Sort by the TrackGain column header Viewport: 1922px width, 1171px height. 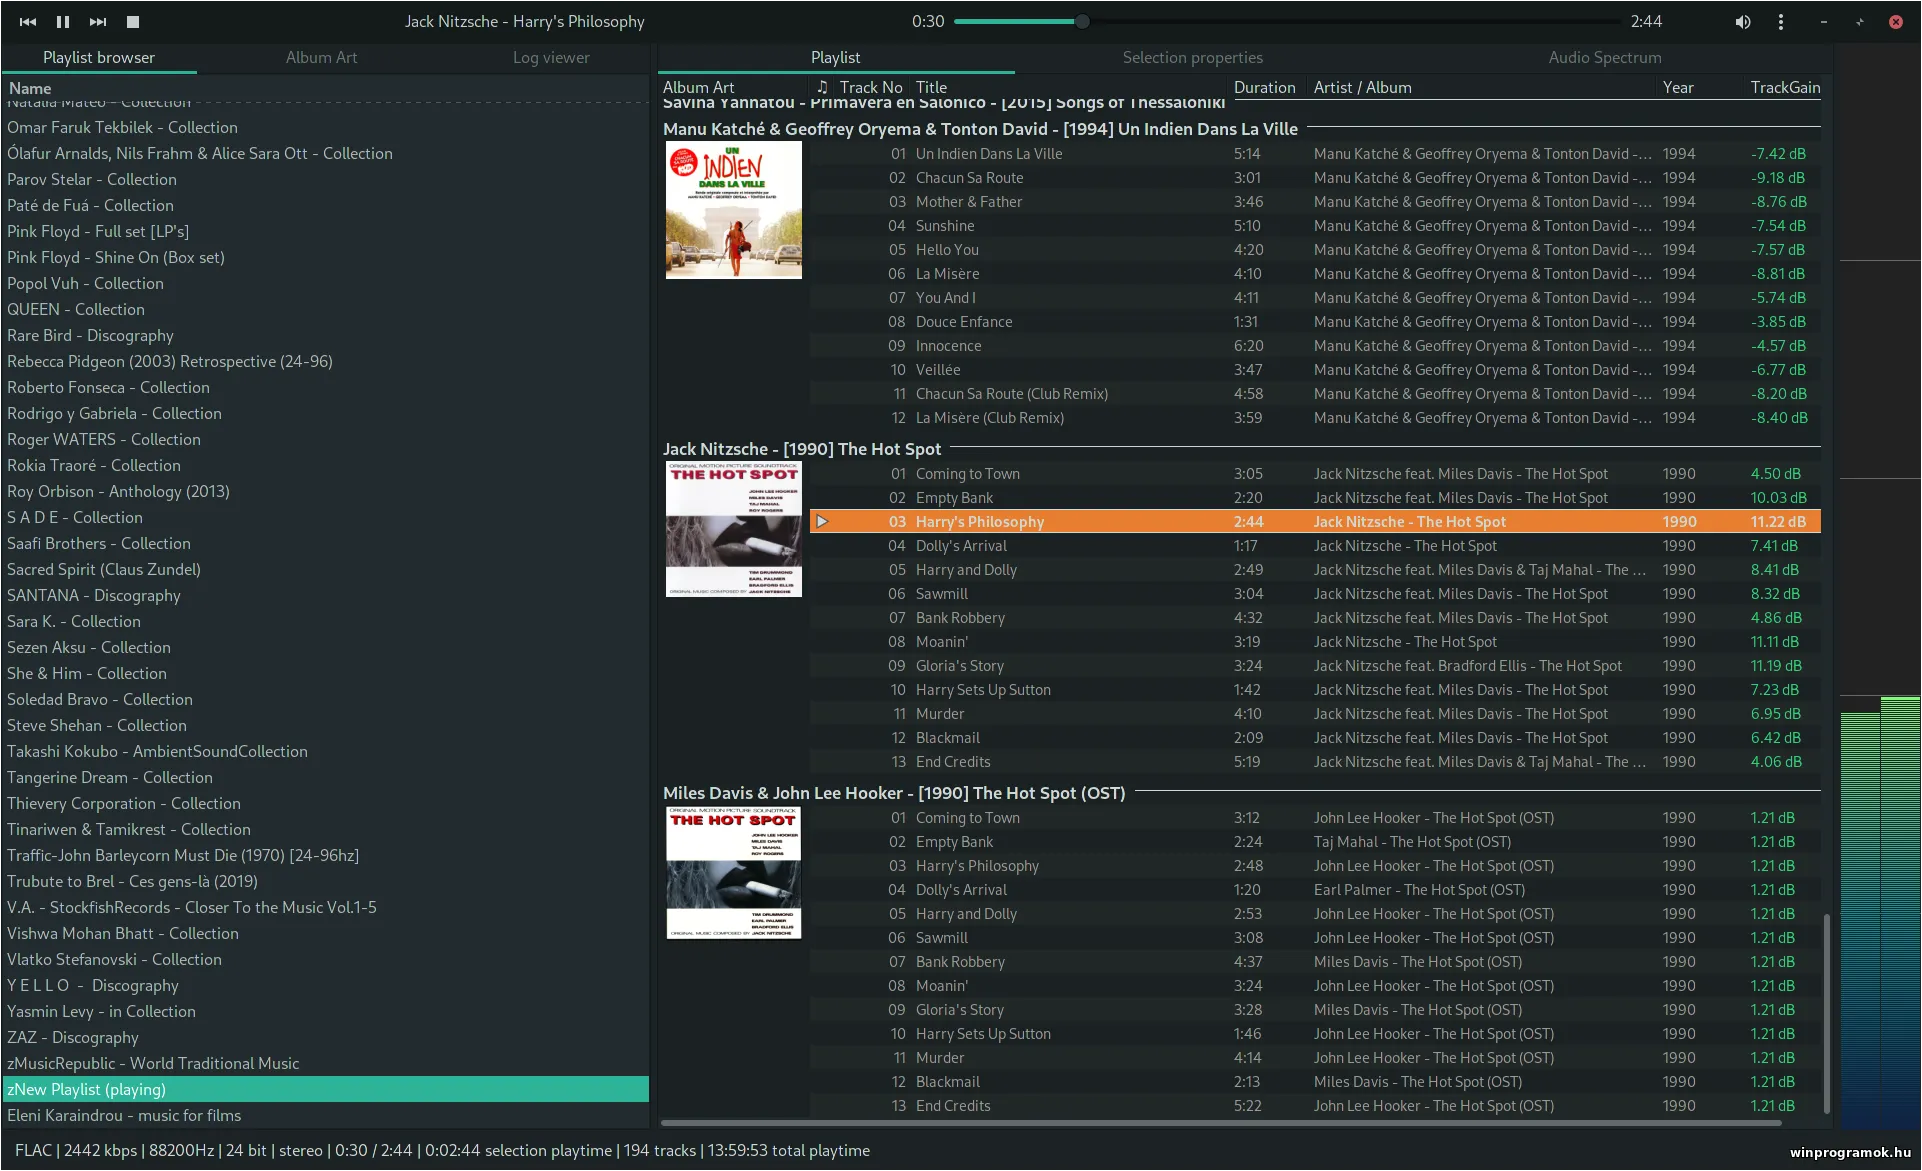(x=1785, y=87)
